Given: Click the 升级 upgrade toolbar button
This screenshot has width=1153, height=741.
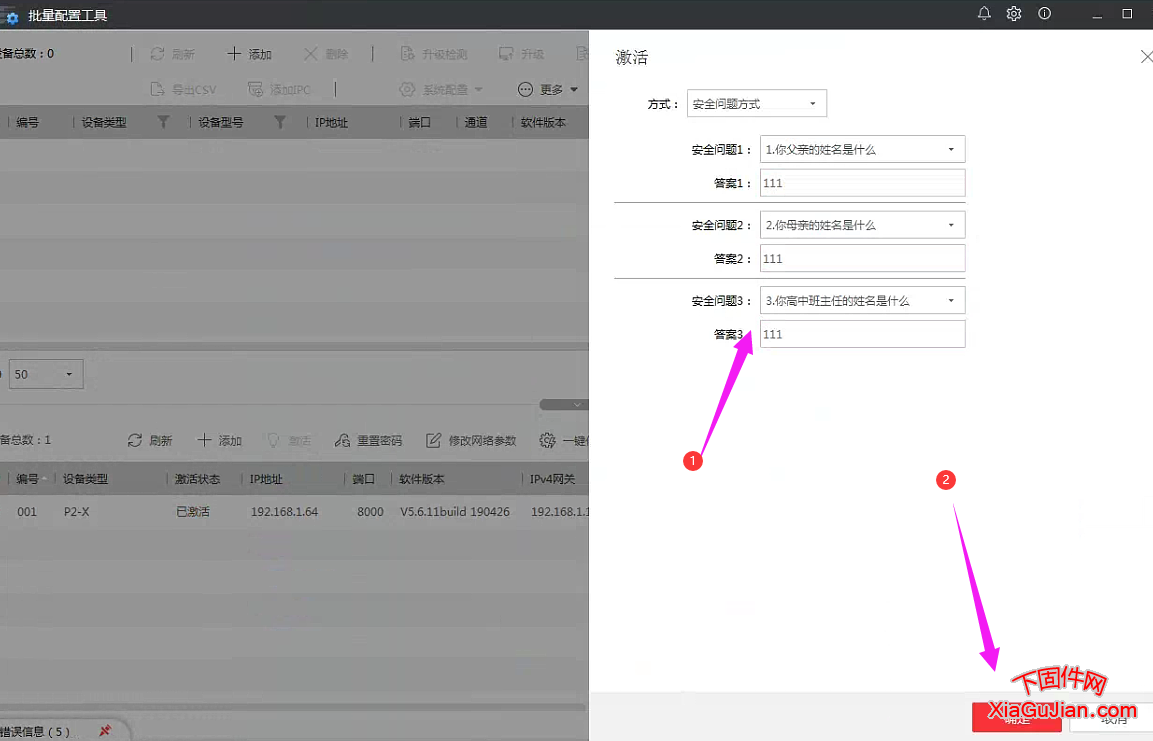Looking at the screenshot, I should click(x=521, y=54).
